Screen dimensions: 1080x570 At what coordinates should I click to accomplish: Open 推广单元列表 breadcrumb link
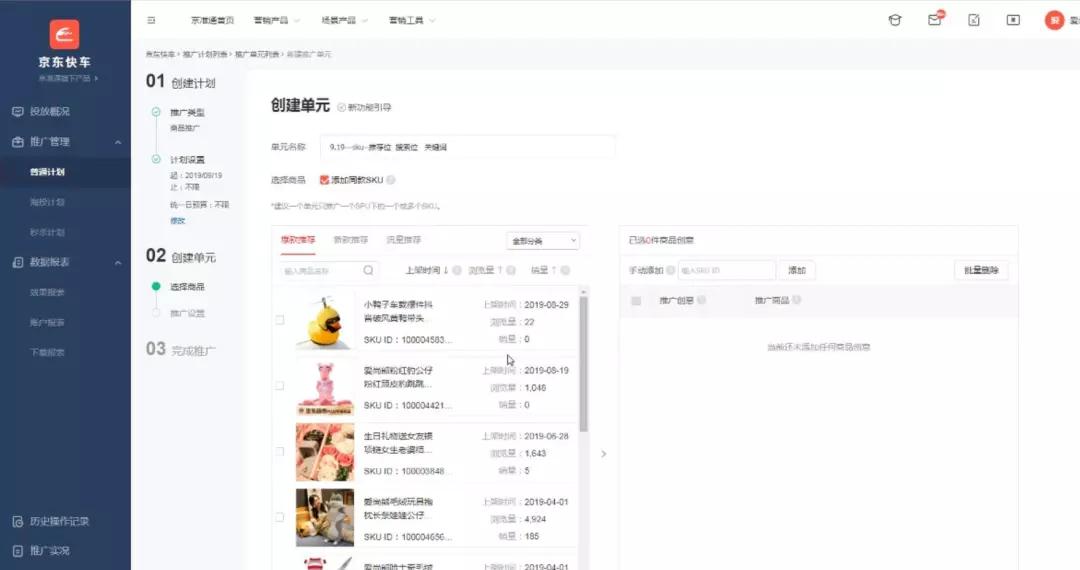click(257, 54)
